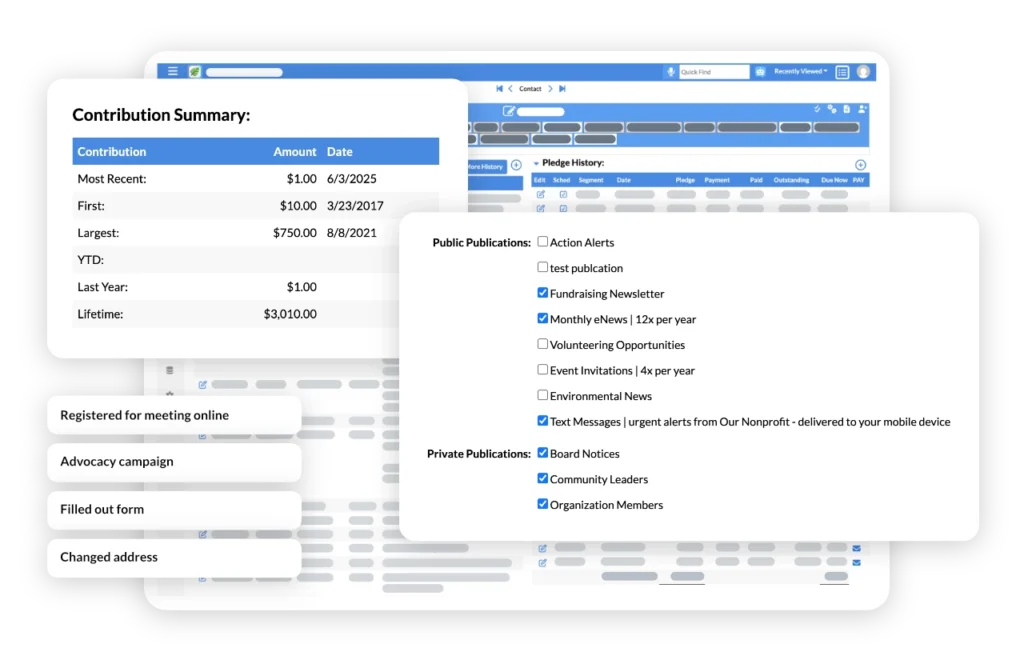The width and height of the screenshot is (1024, 664).
Task: Click the double checkmark icon in contact header
Action: [x=817, y=109]
